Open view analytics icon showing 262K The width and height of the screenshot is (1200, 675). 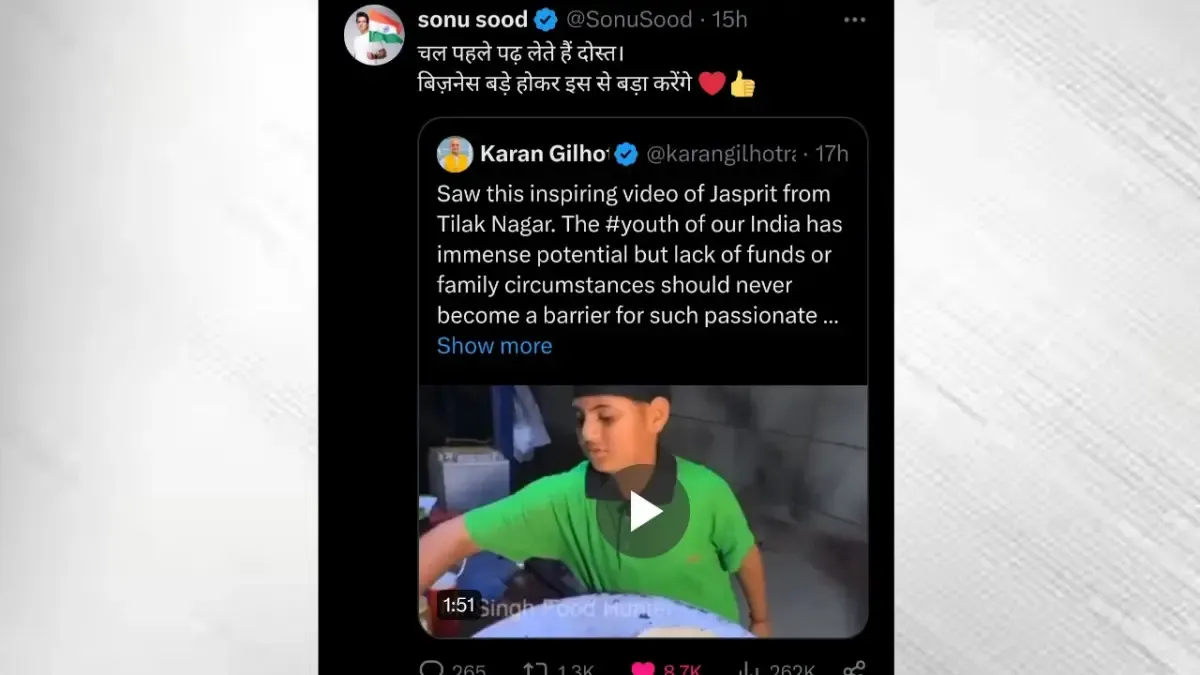748,668
